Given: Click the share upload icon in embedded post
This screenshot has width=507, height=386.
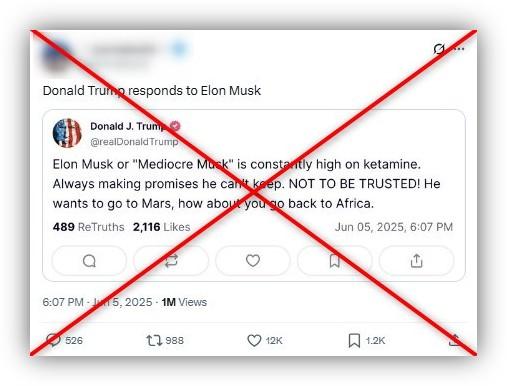Looking at the screenshot, I should (x=416, y=261).
